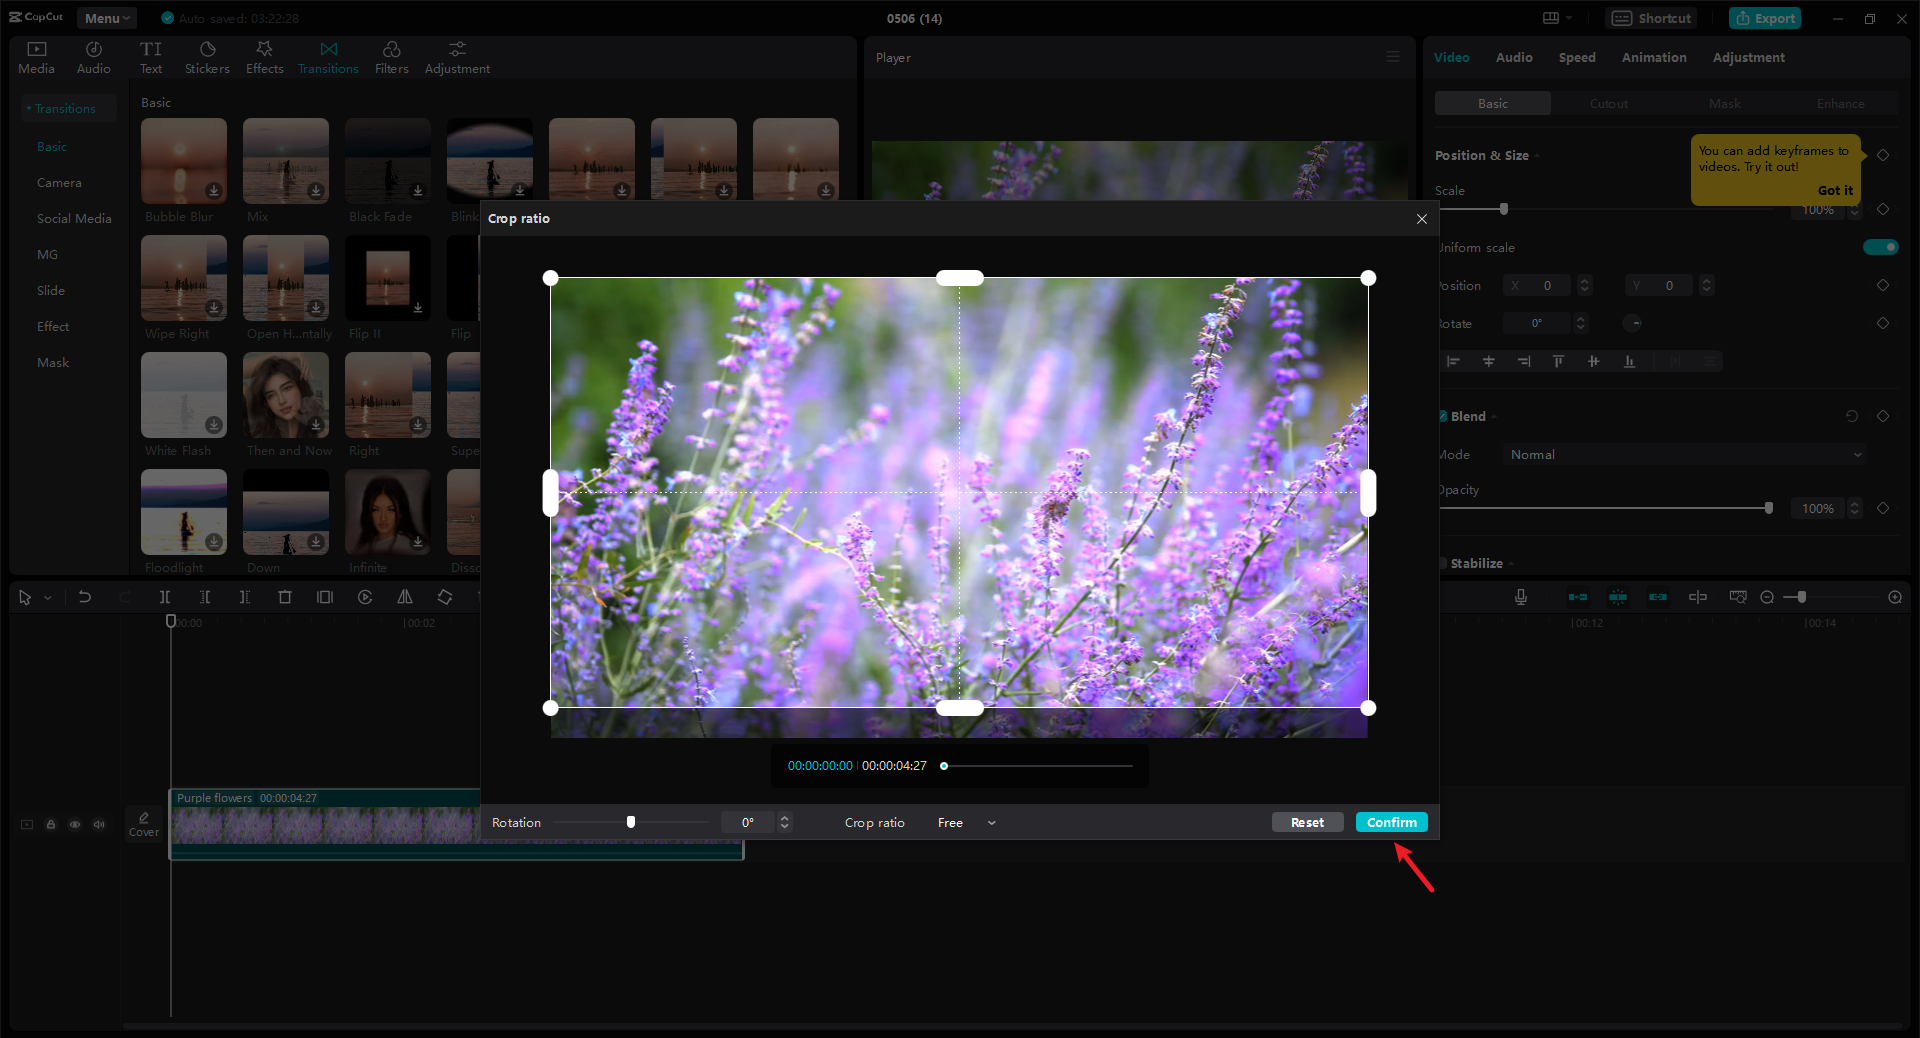The height and width of the screenshot is (1038, 1920).
Task: Open the Stickers panel
Action: coord(207,56)
